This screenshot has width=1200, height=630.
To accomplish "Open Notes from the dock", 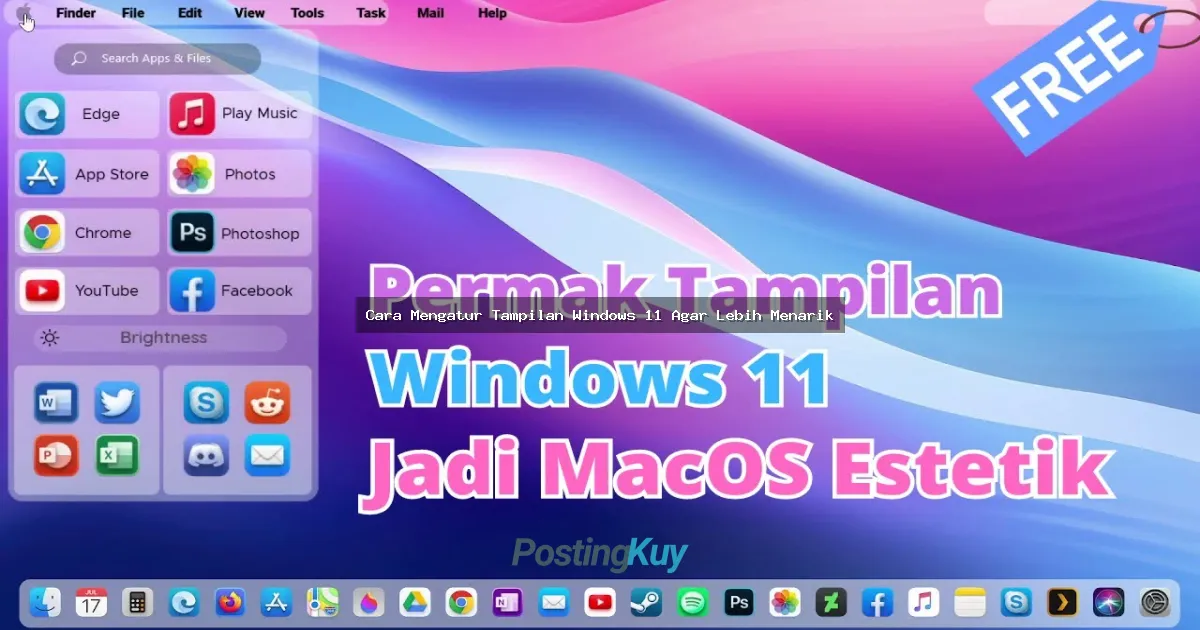I will [970, 602].
